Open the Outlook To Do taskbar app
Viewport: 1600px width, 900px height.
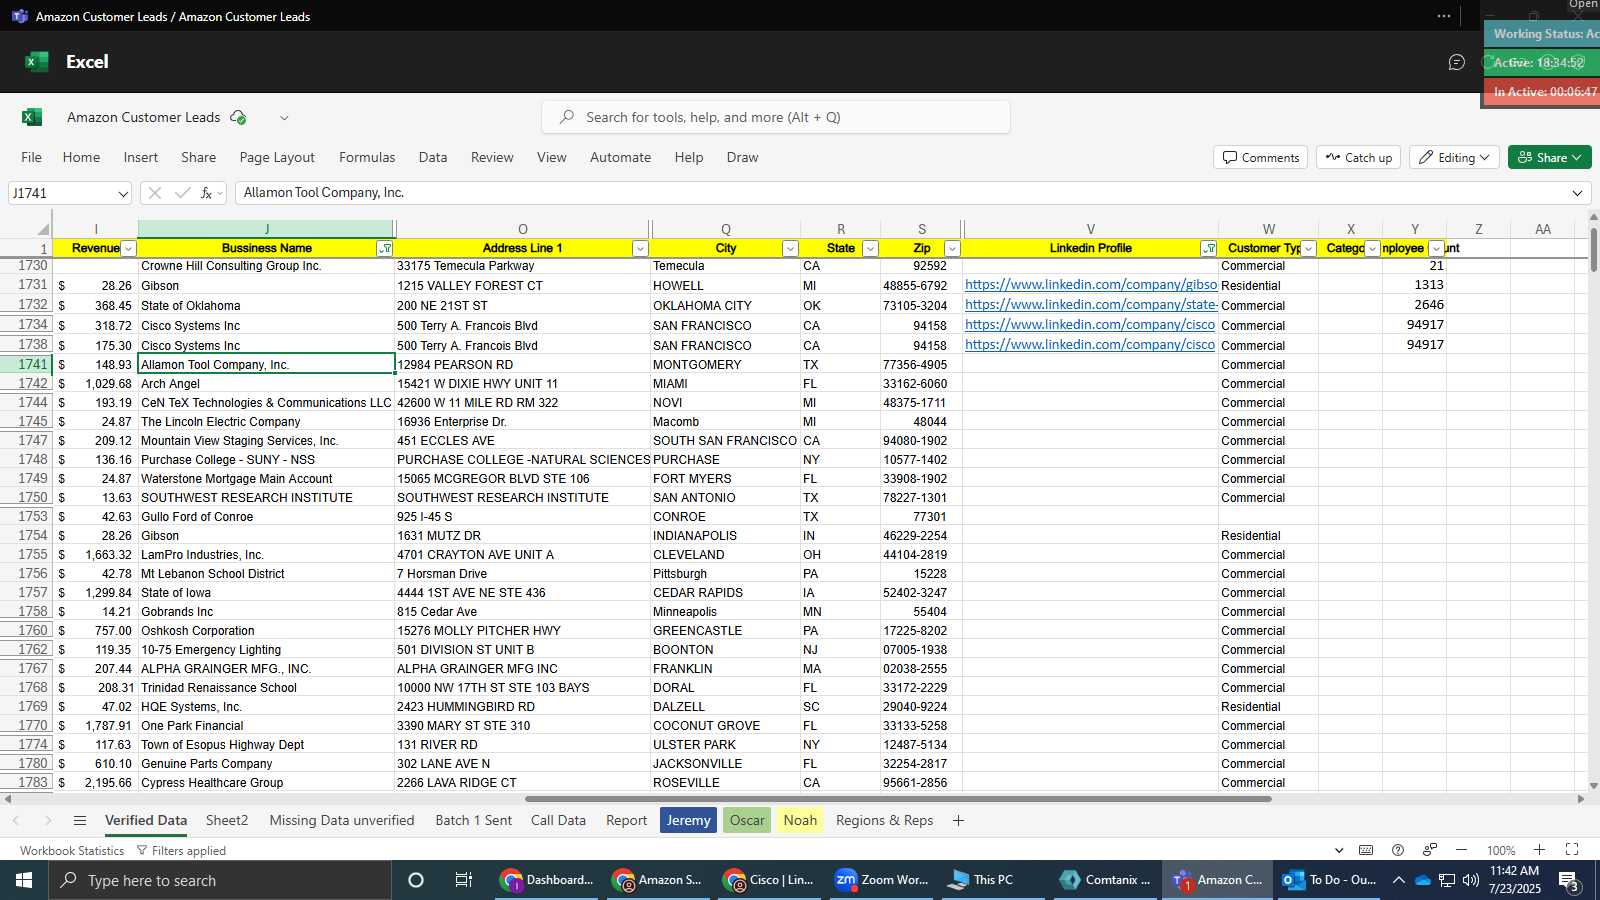pos(1330,880)
